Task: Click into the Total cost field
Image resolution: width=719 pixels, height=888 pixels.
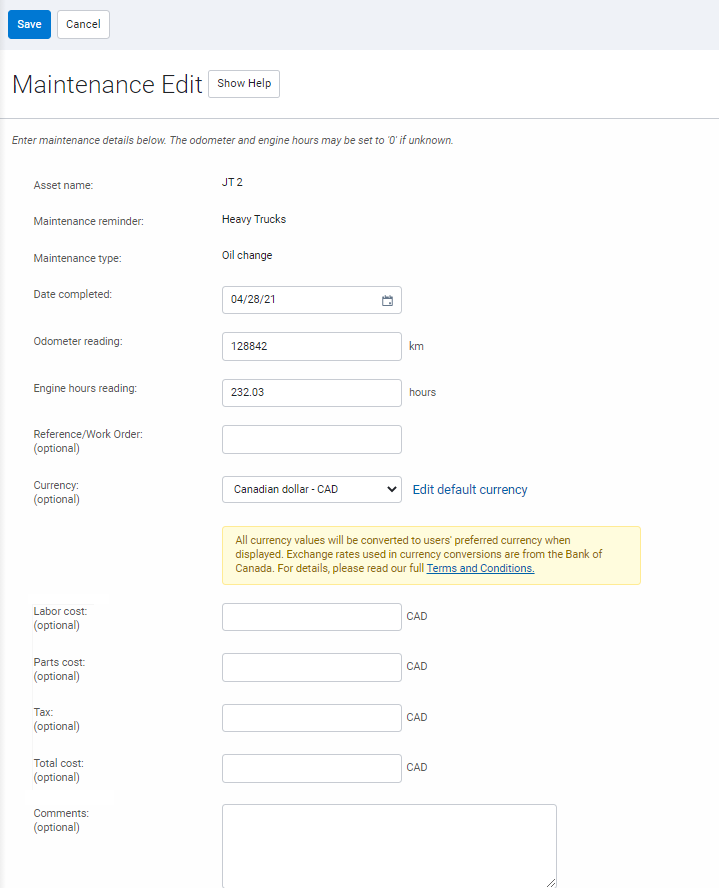Action: tap(311, 768)
